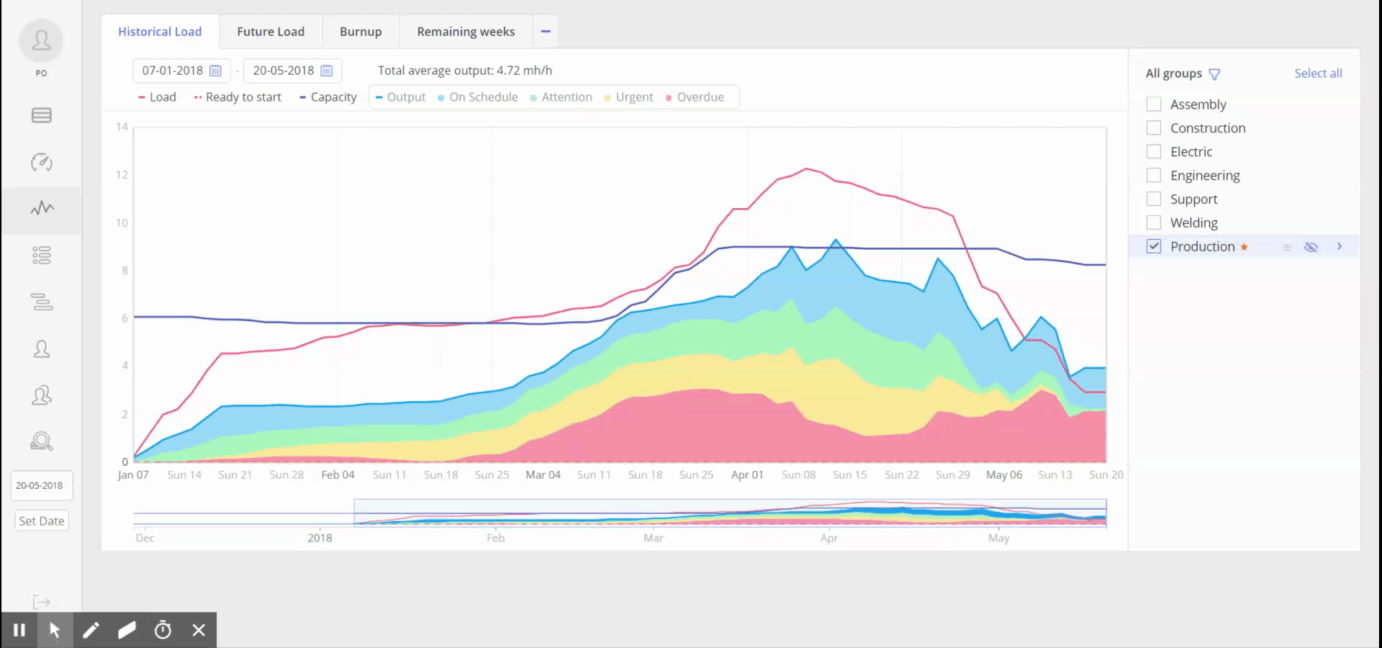Select the pencil draw tool in bottom toolbar
1382x648 pixels.
tap(91, 630)
